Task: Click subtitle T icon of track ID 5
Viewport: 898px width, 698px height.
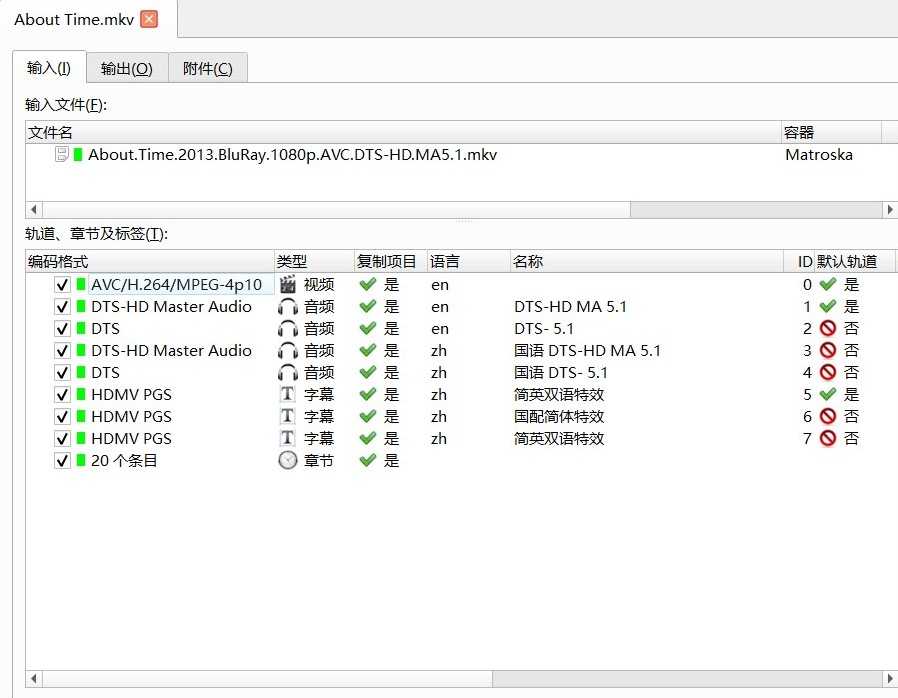Action: (x=287, y=394)
